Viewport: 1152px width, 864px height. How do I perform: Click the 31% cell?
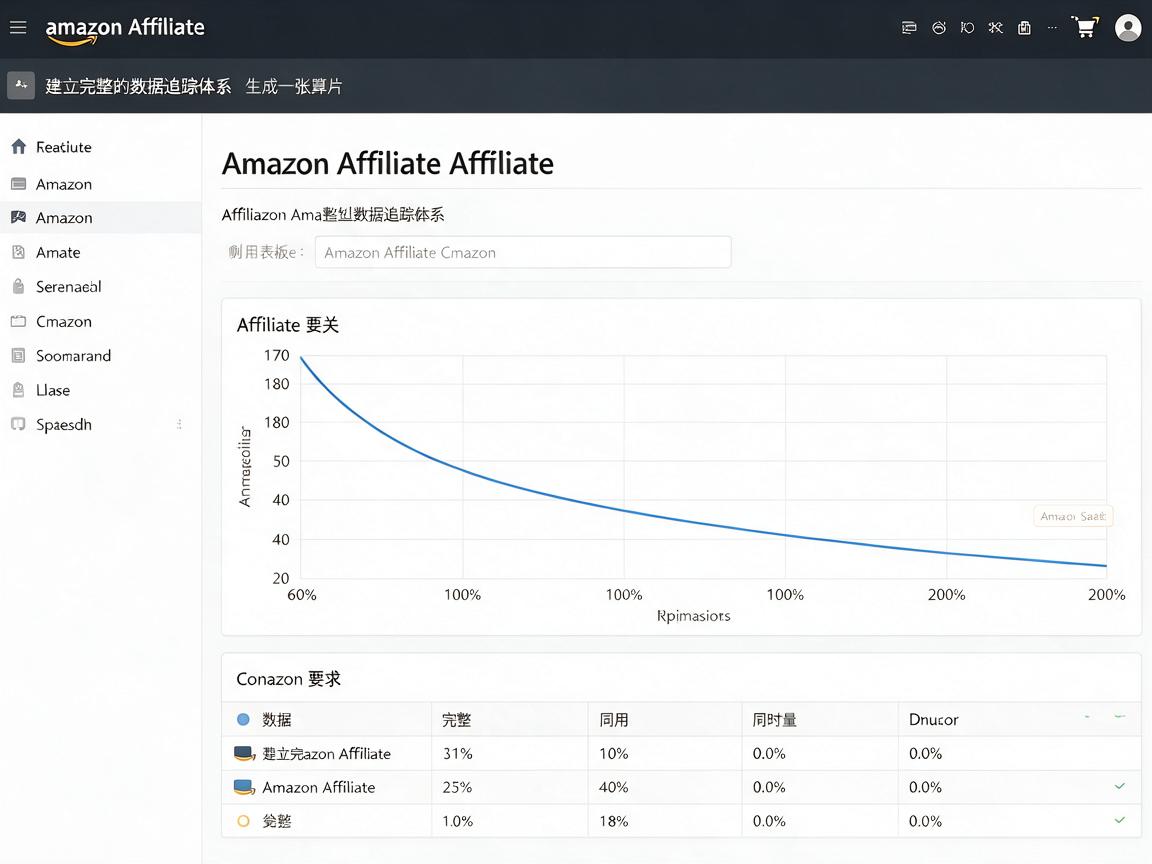pyautogui.click(x=458, y=754)
